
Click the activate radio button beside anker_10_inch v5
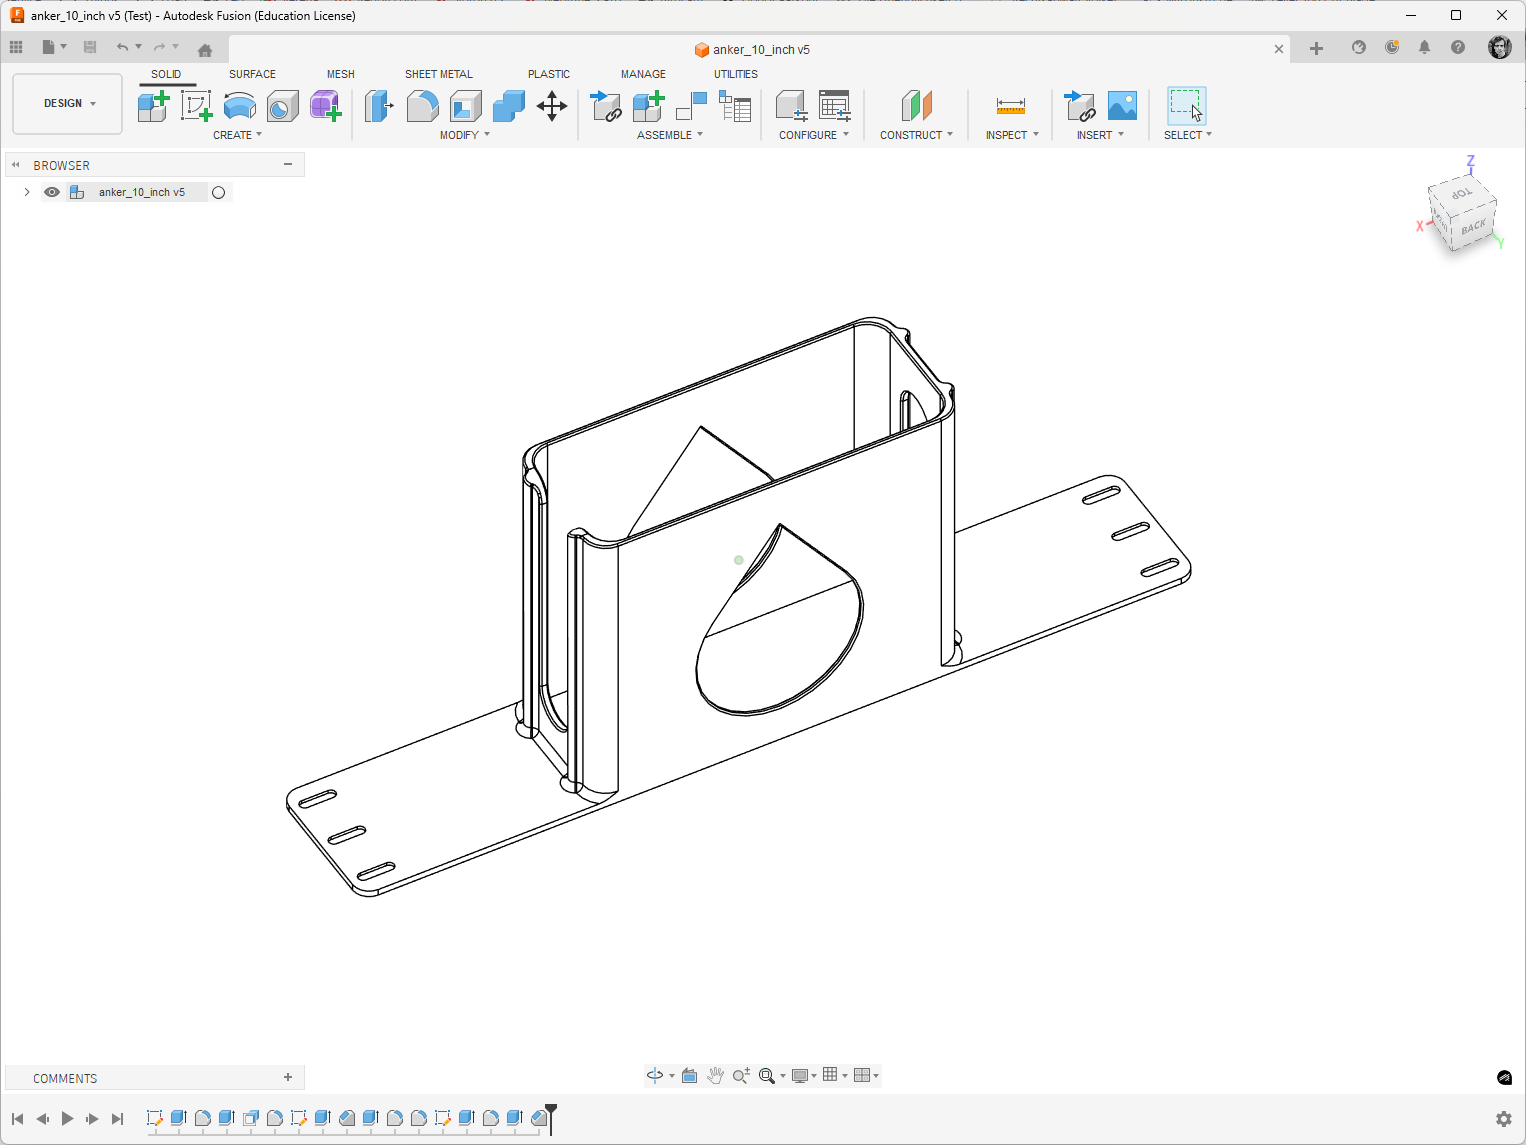pyautogui.click(x=218, y=192)
